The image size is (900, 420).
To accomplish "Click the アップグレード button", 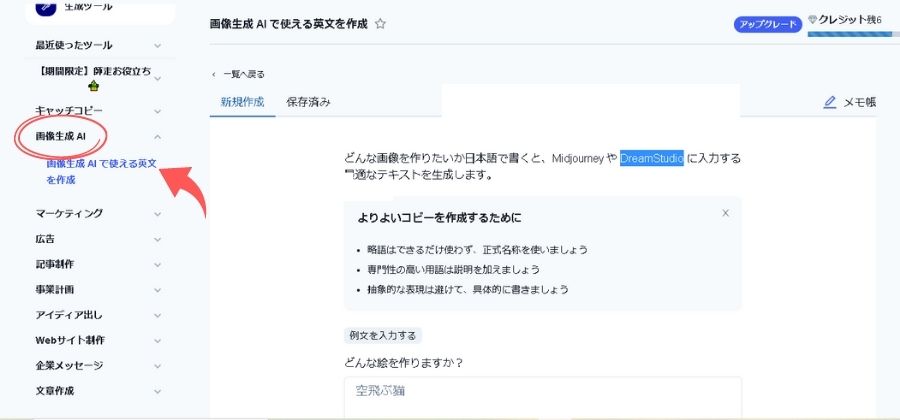I will pos(767,24).
